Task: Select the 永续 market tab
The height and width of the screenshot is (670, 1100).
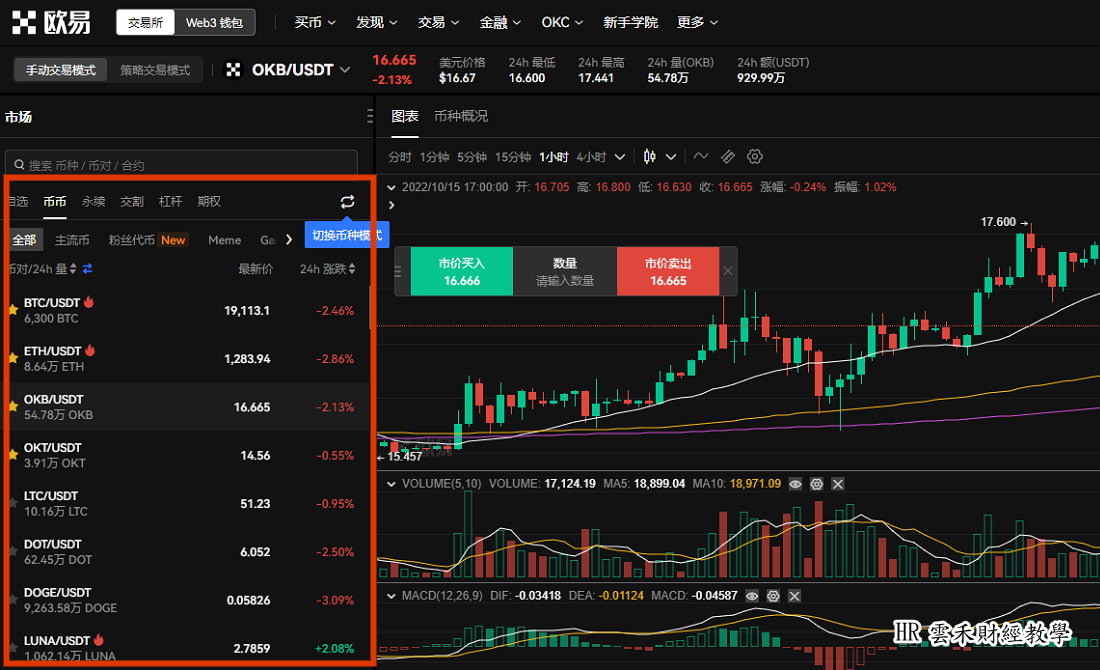Action: point(93,202)
